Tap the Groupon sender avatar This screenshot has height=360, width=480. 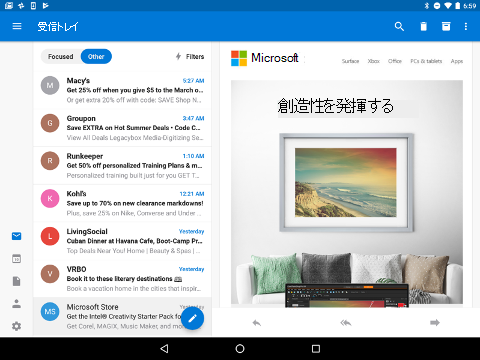(x=50, y=123)
